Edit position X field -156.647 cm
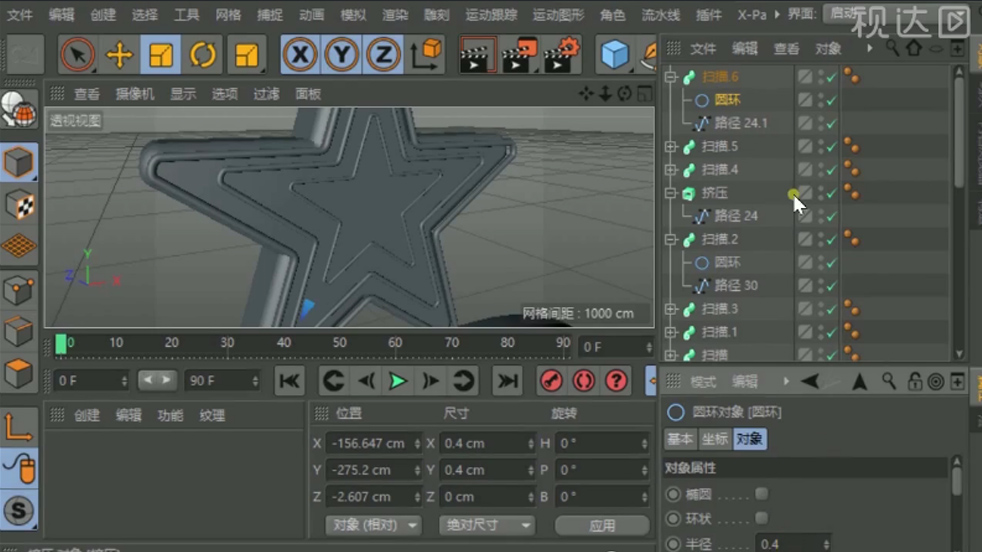Screen dimensions: 982x552 pyautogui.click(x=373, y=443)
